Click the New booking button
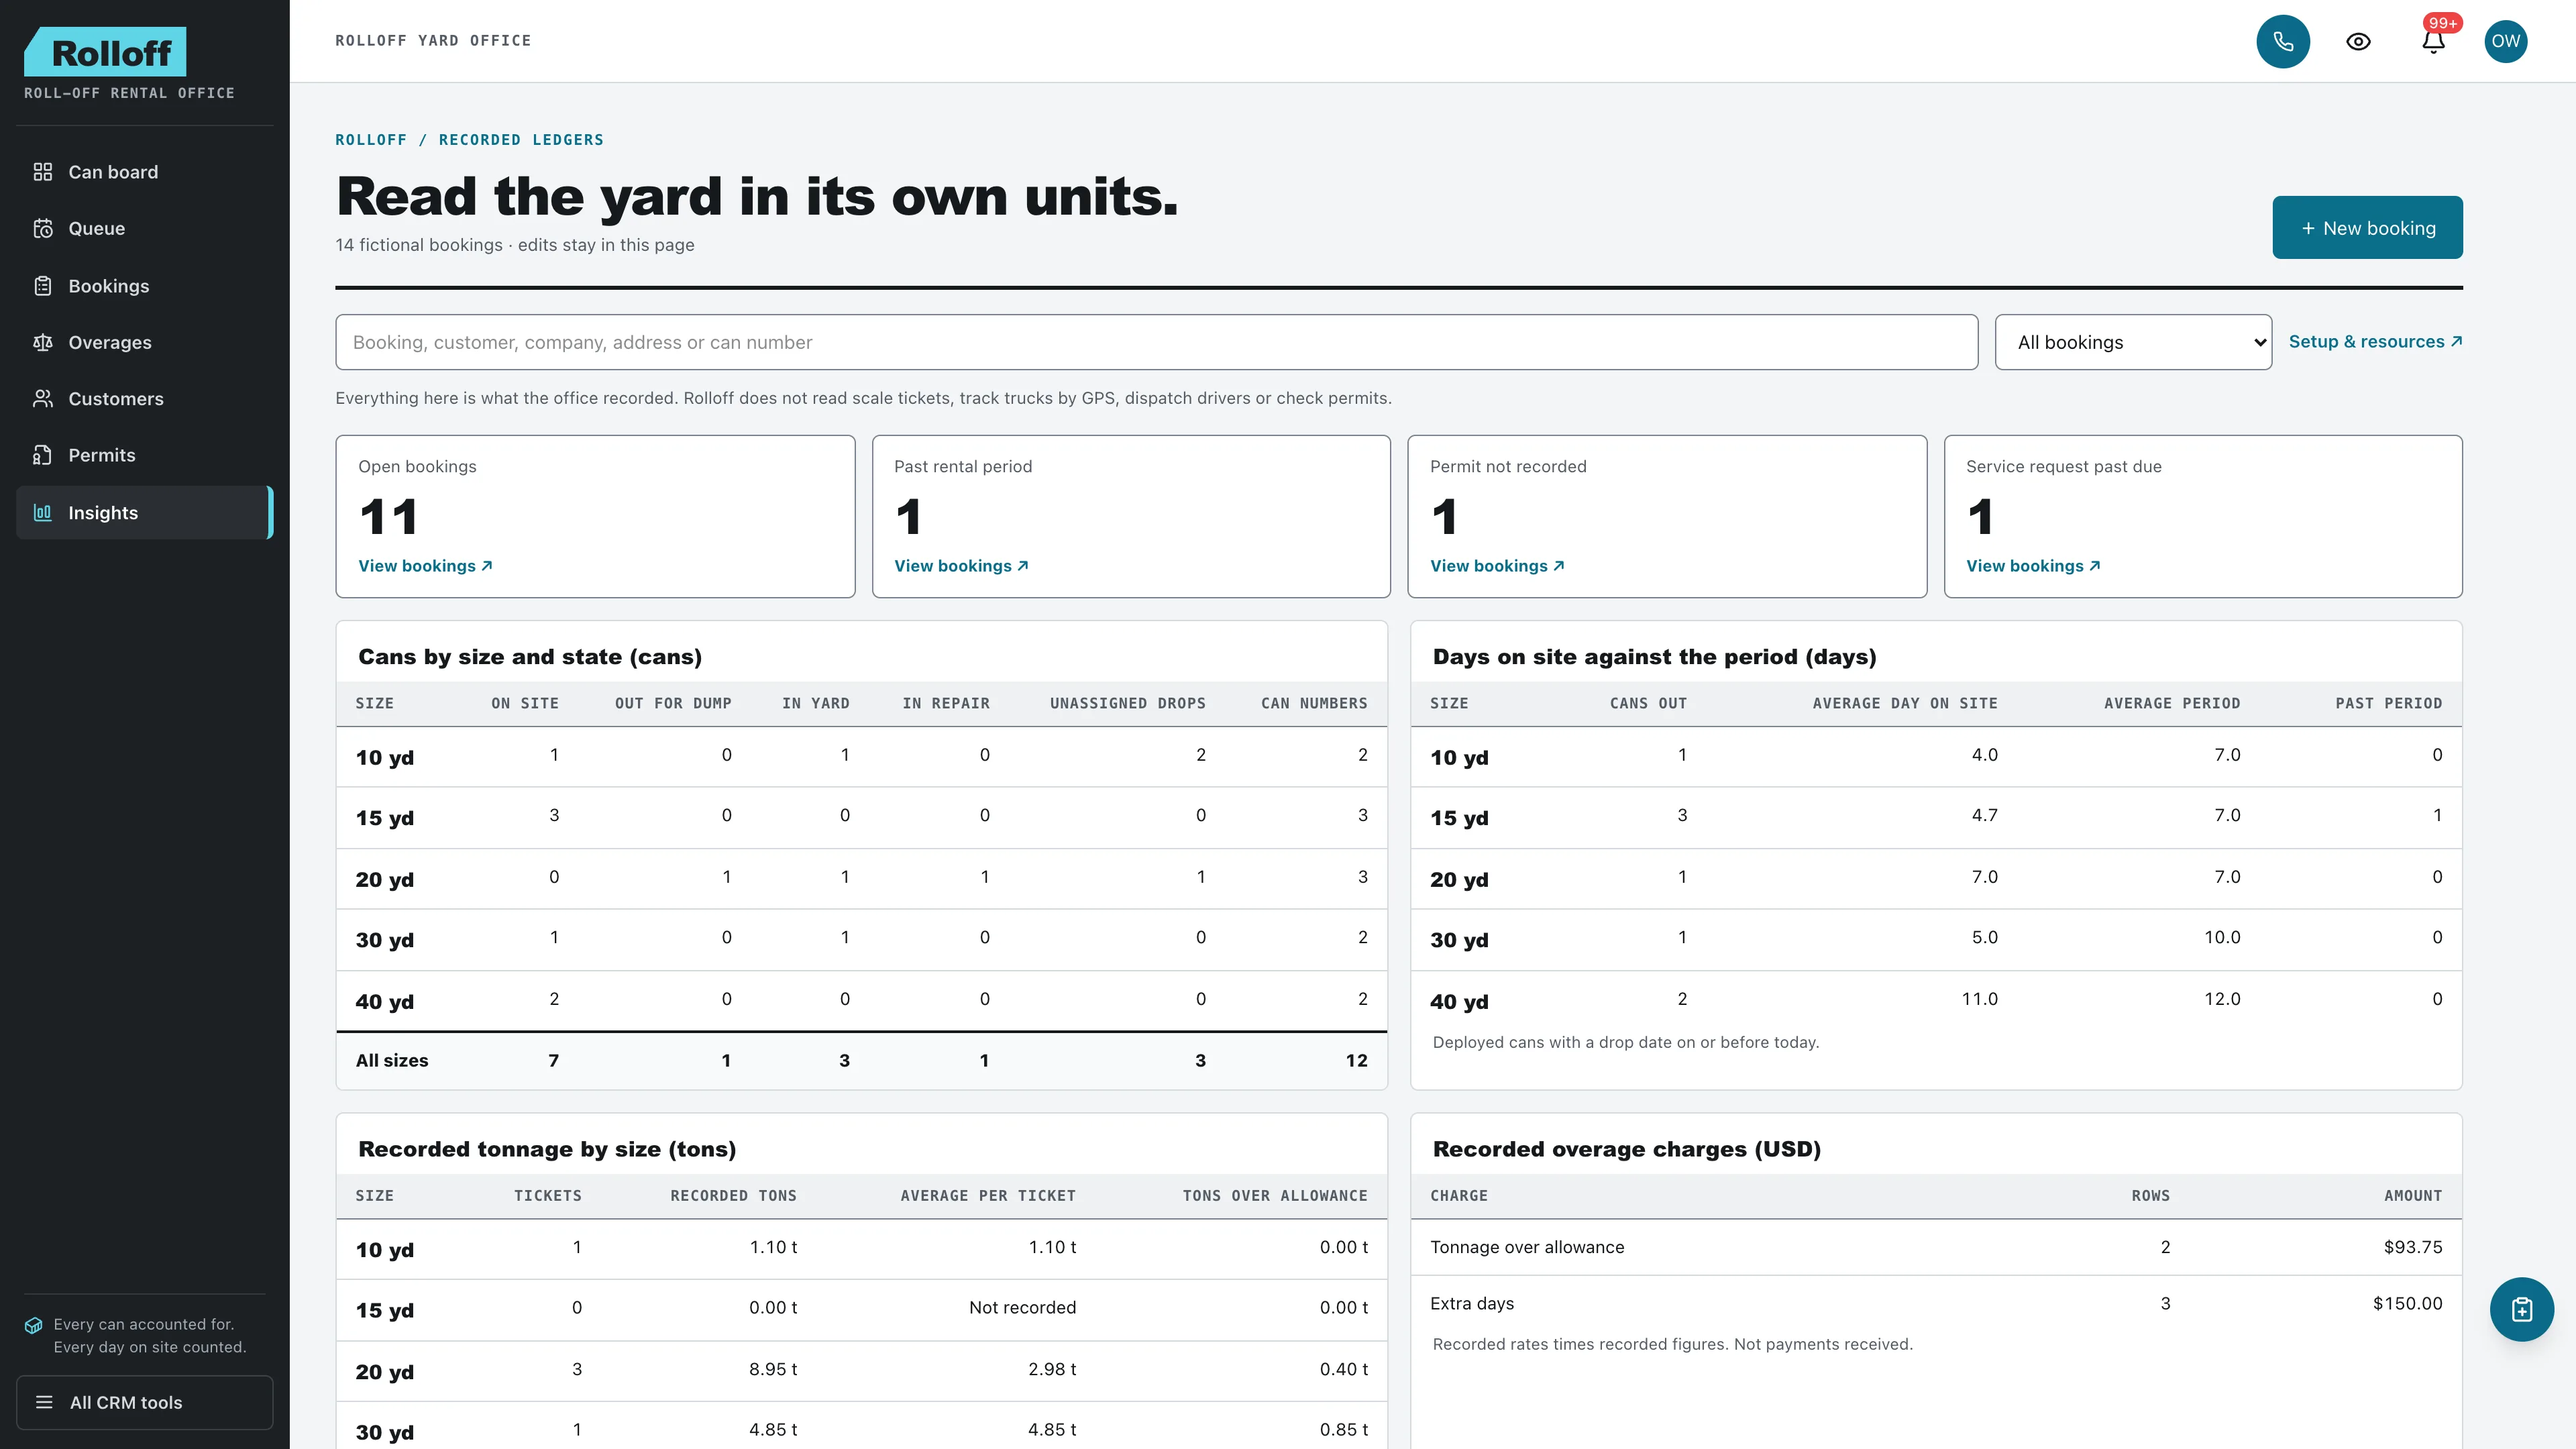This screenshot has height=1449, width=2576. (2367, 227)
